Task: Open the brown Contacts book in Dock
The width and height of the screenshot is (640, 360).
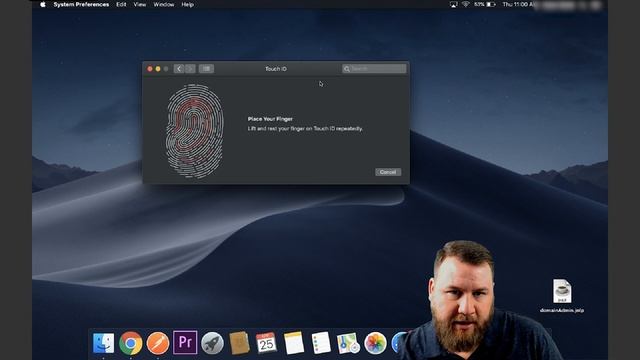Action: (x=239, y=342)
